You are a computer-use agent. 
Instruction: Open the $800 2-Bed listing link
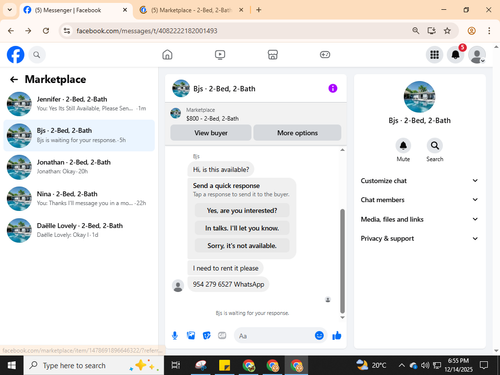tap(212, 118)
